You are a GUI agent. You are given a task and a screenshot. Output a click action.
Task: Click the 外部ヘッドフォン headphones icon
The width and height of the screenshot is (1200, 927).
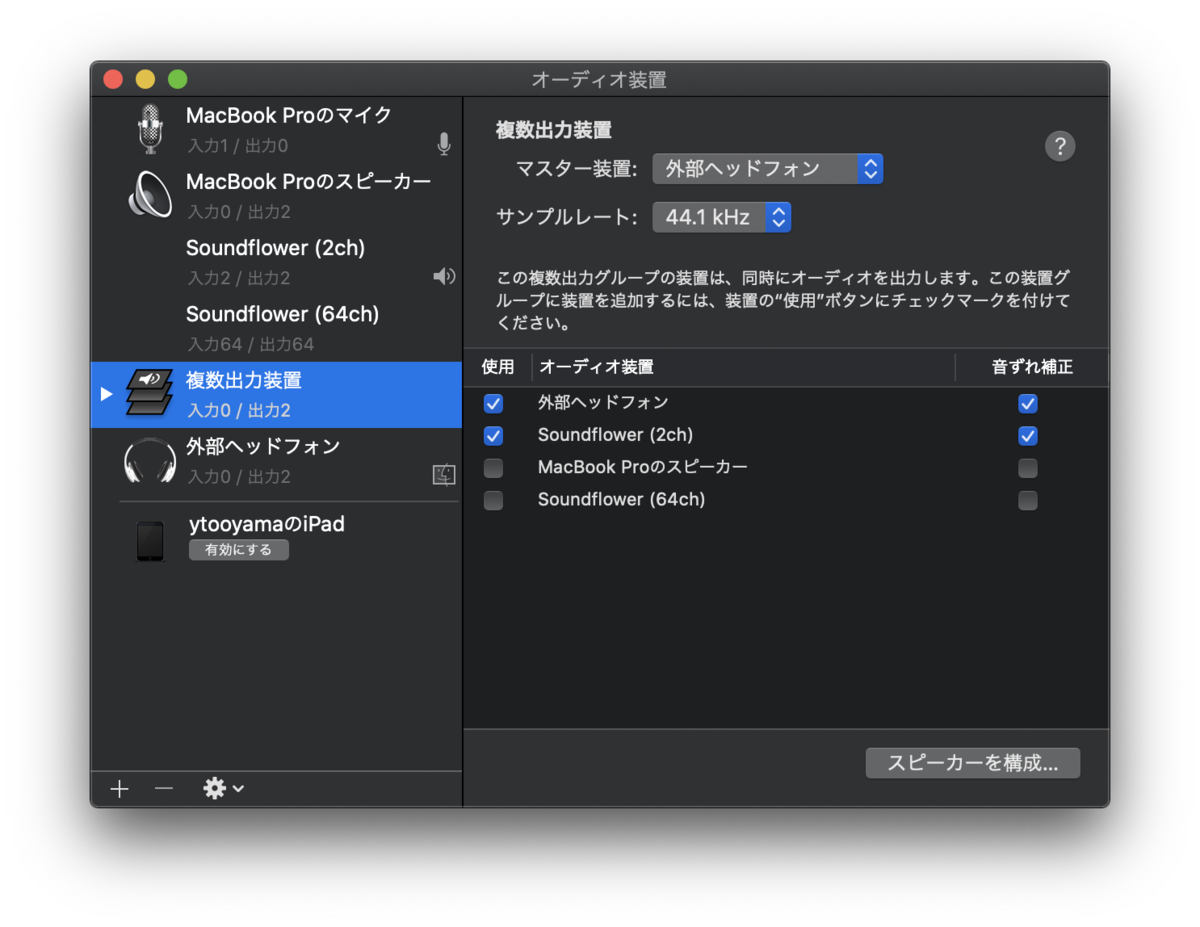(149, 460)
